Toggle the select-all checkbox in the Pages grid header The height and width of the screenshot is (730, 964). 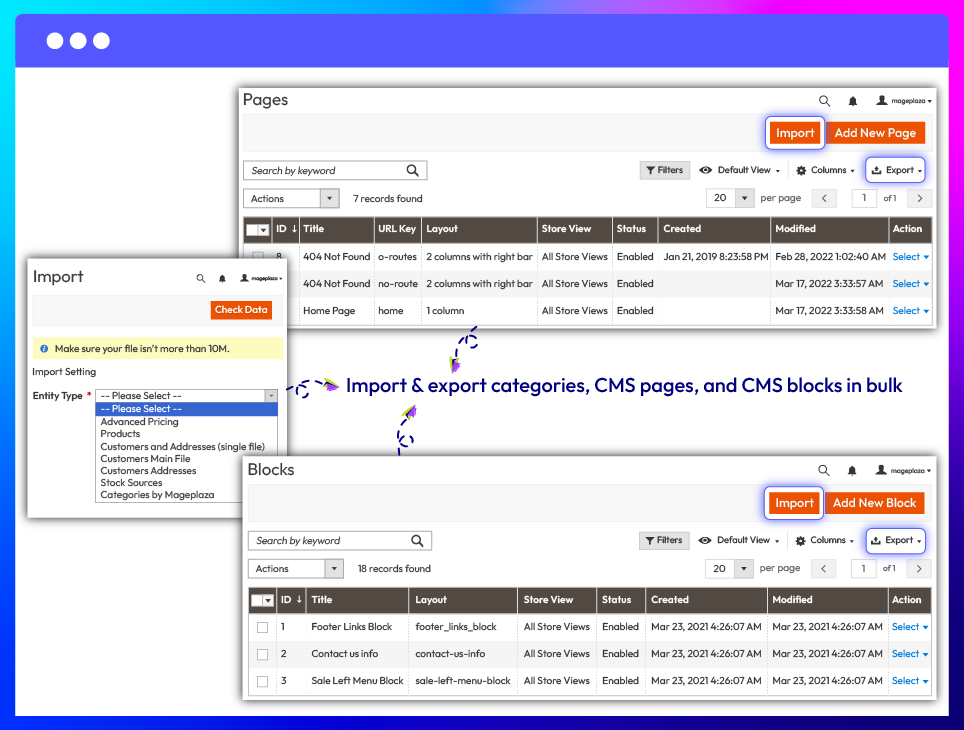click(x=250, y=229)
